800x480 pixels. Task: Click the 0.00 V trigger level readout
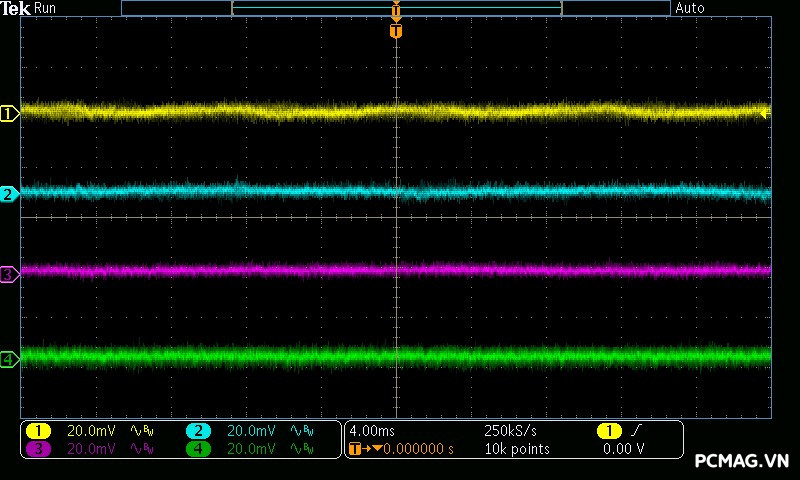click(623, 449)
